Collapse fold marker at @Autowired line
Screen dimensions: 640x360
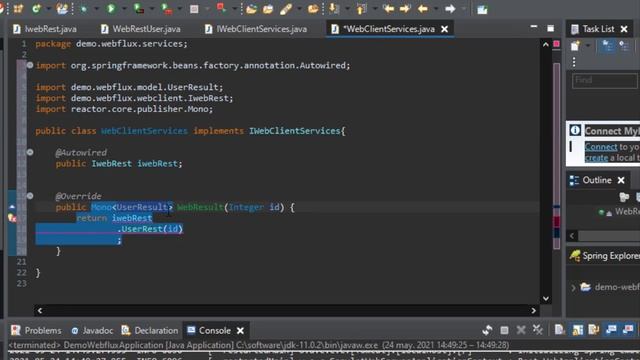point(30,152)
